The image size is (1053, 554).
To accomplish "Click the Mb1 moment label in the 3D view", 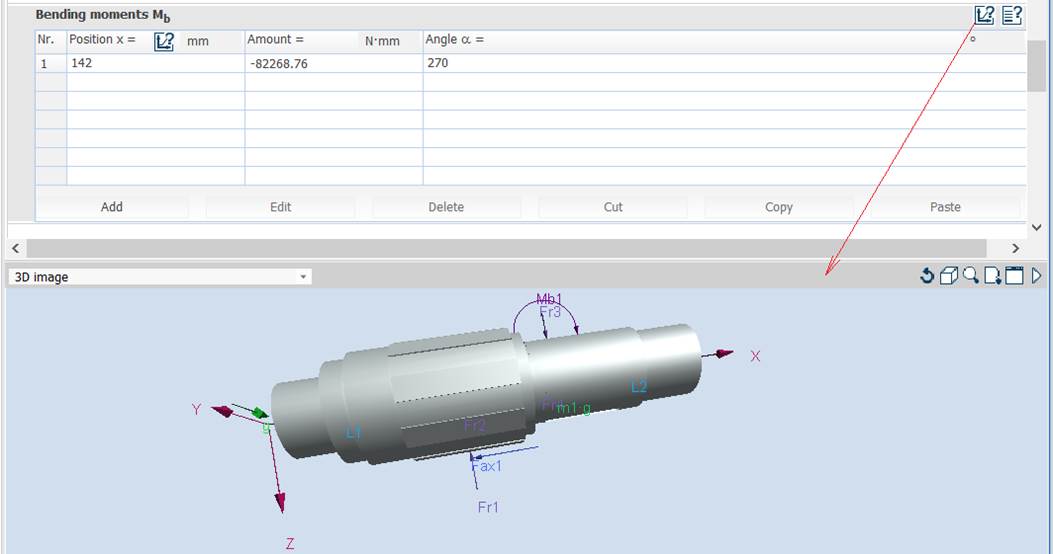I will (549, 299).
